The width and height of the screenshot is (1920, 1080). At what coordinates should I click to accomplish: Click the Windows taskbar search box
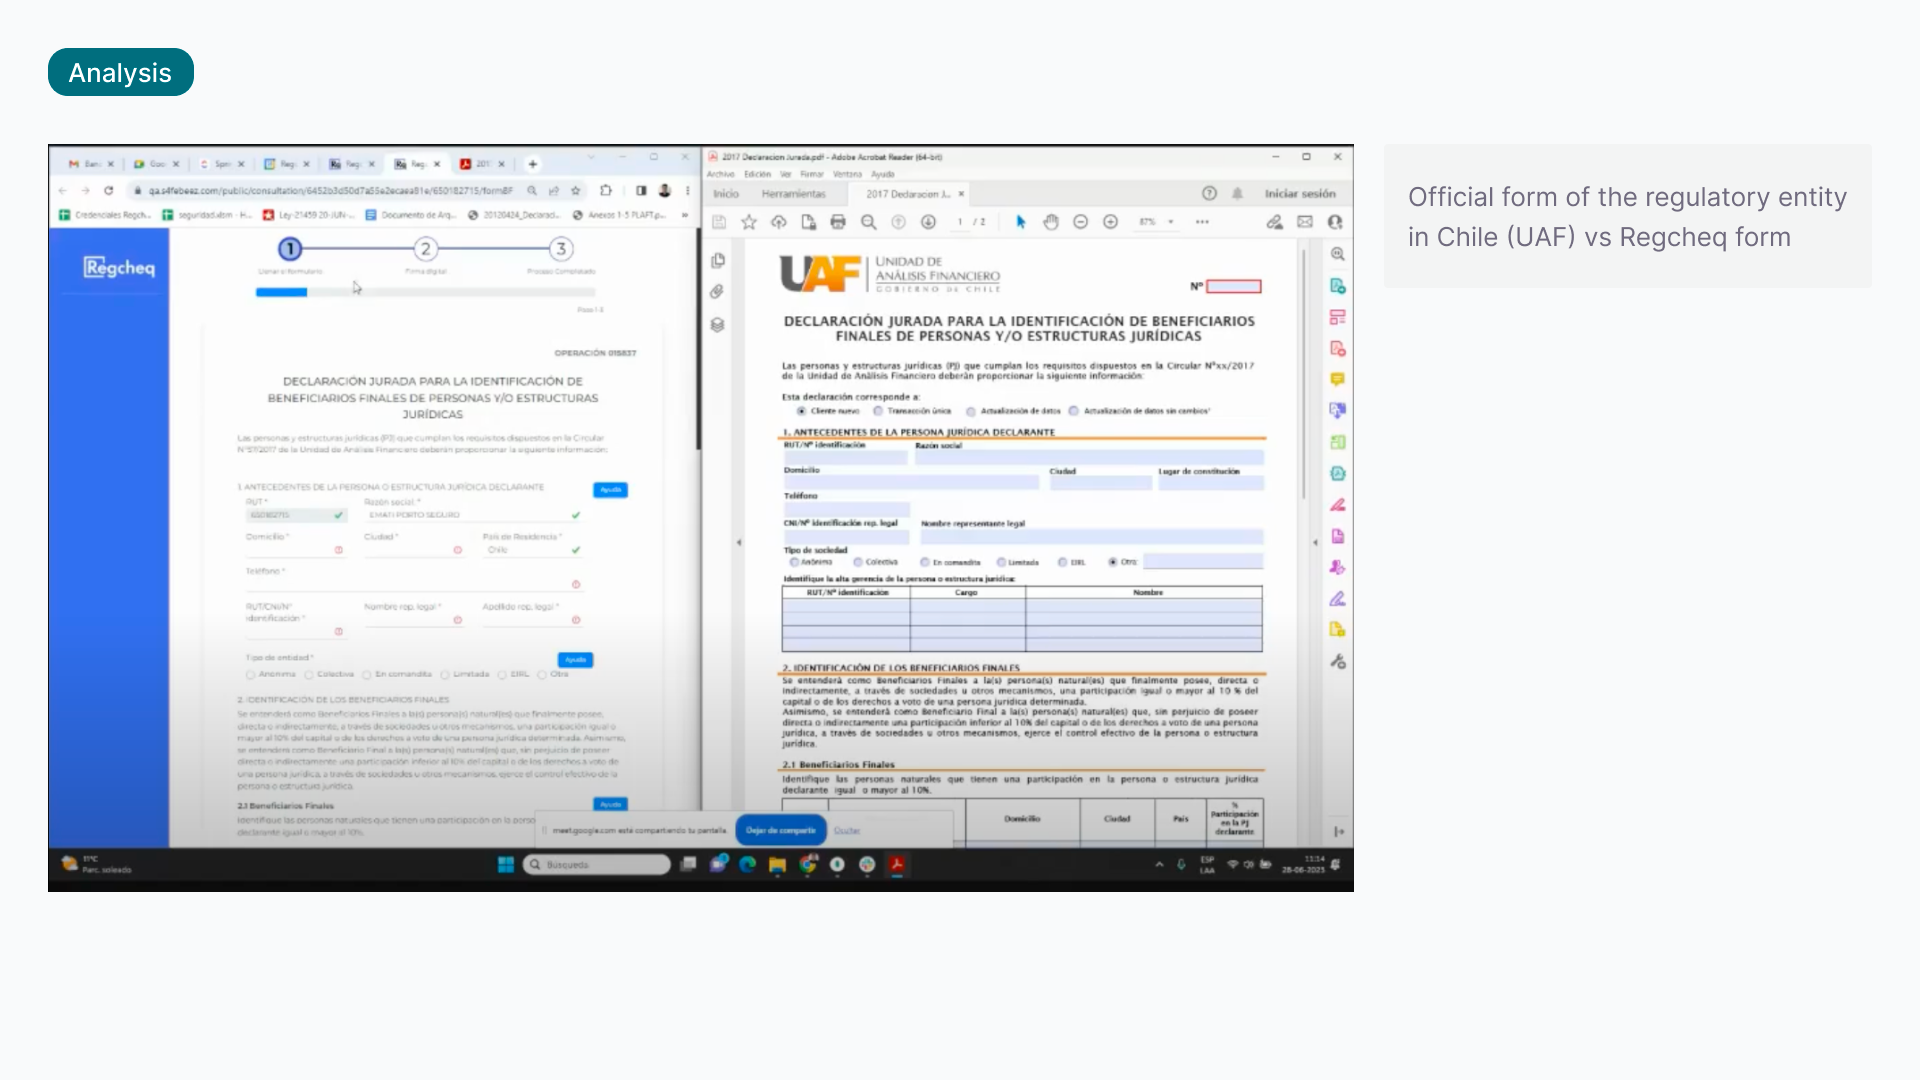(x=597, y=864)
